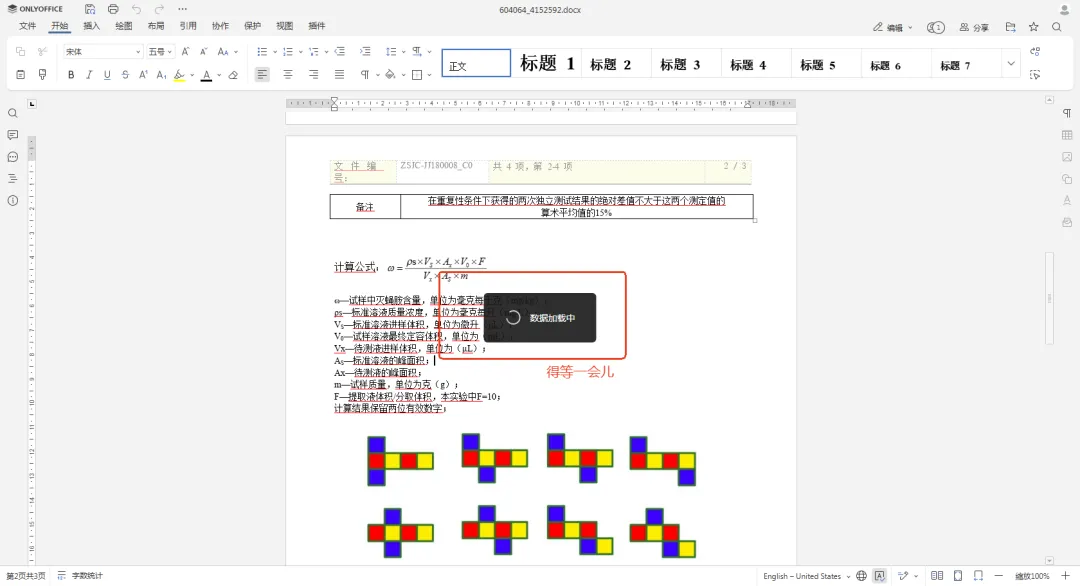Activate the Copy Style paintbrush
The width and height of the screenshot is (1080, 586).
coord(43,74)
